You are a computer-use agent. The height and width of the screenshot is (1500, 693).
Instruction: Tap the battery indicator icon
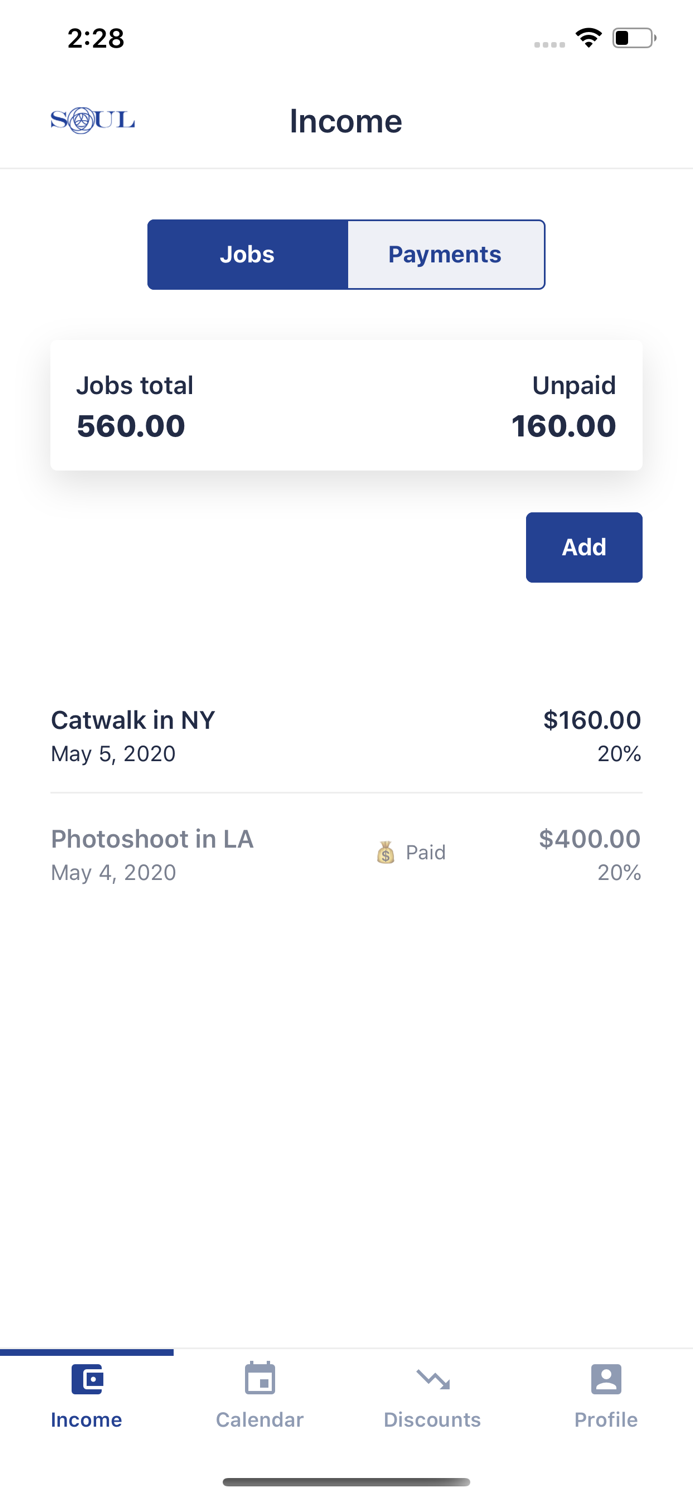634,38
